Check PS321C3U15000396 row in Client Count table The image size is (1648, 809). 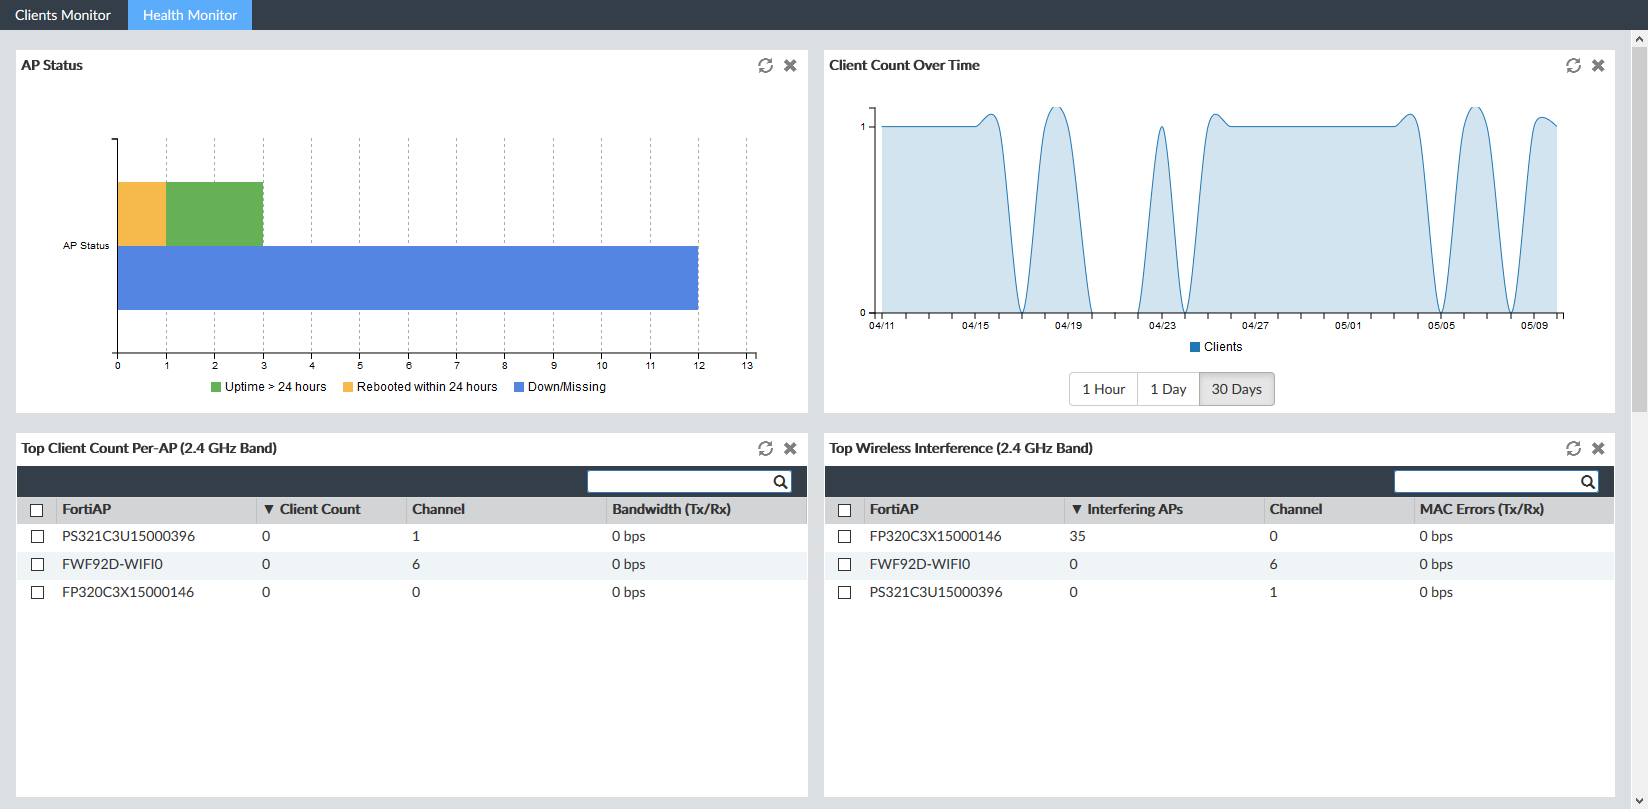pyautogui.click(x=37, y=537)
